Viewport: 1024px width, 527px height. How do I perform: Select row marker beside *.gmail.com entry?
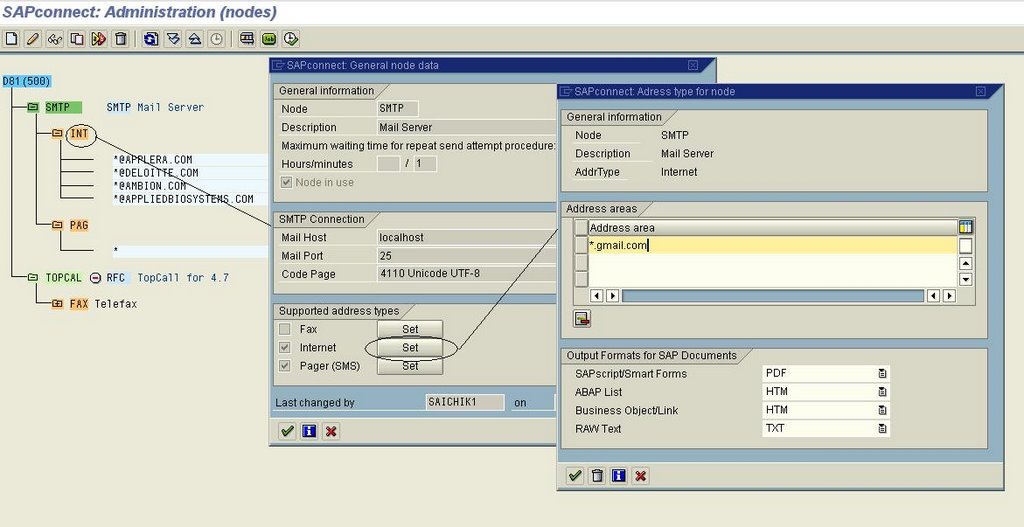581,246
